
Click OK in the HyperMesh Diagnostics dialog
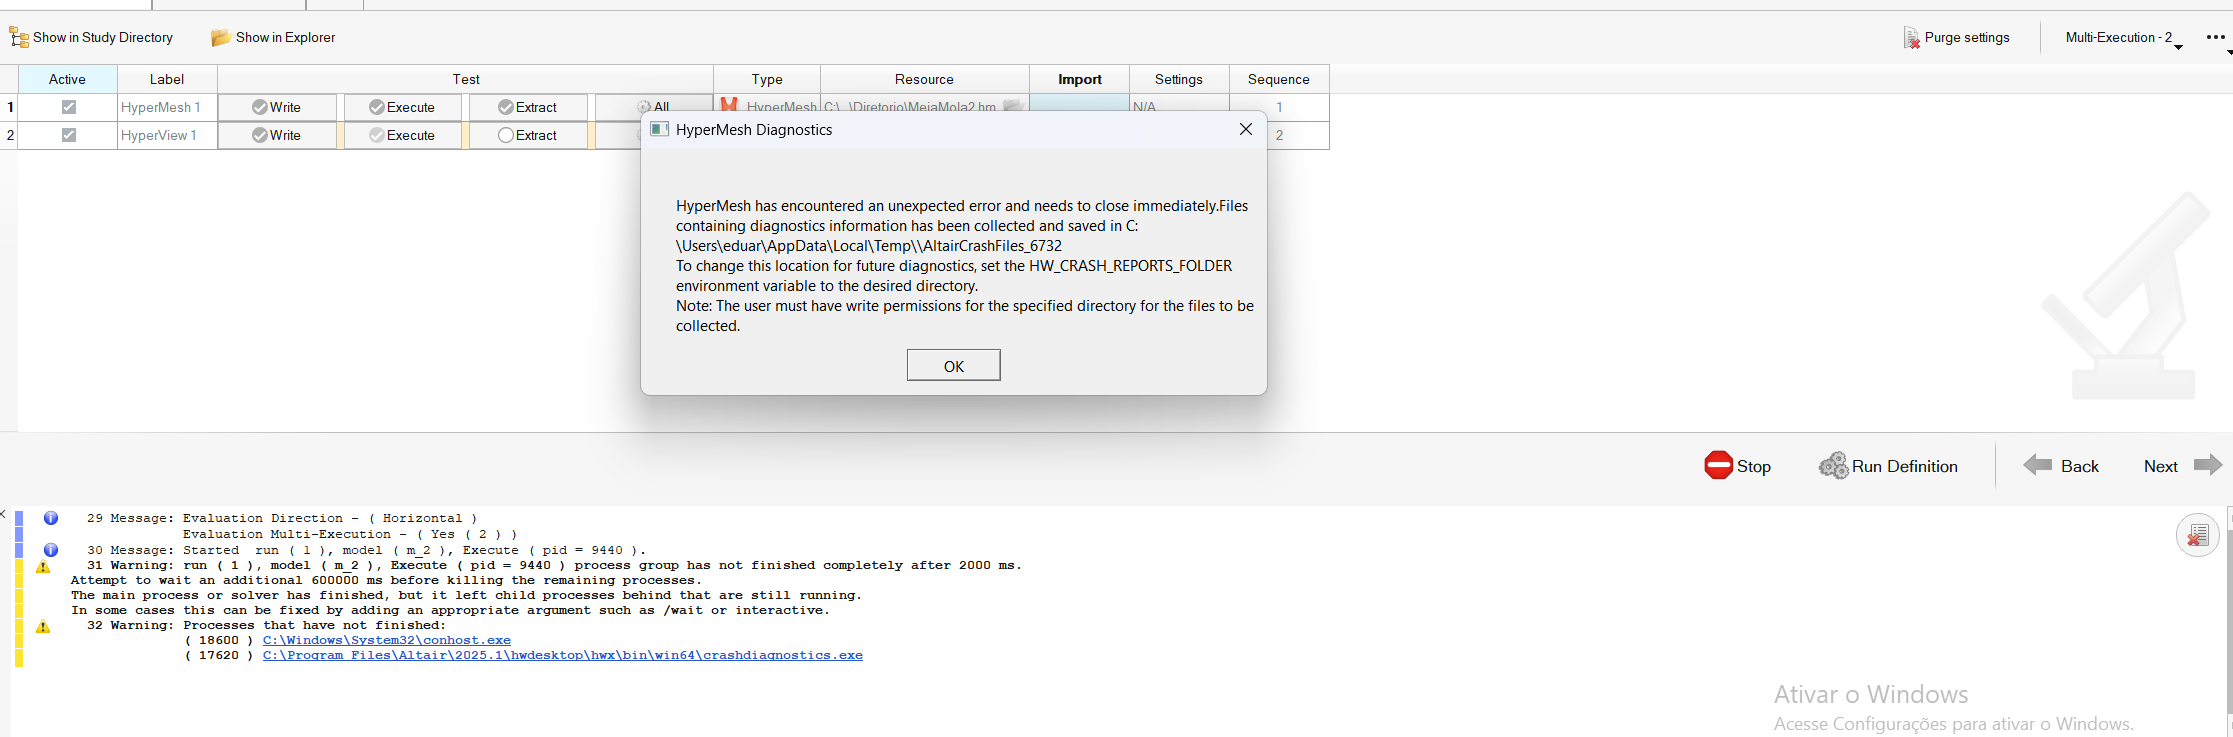[x=954, y=366]
